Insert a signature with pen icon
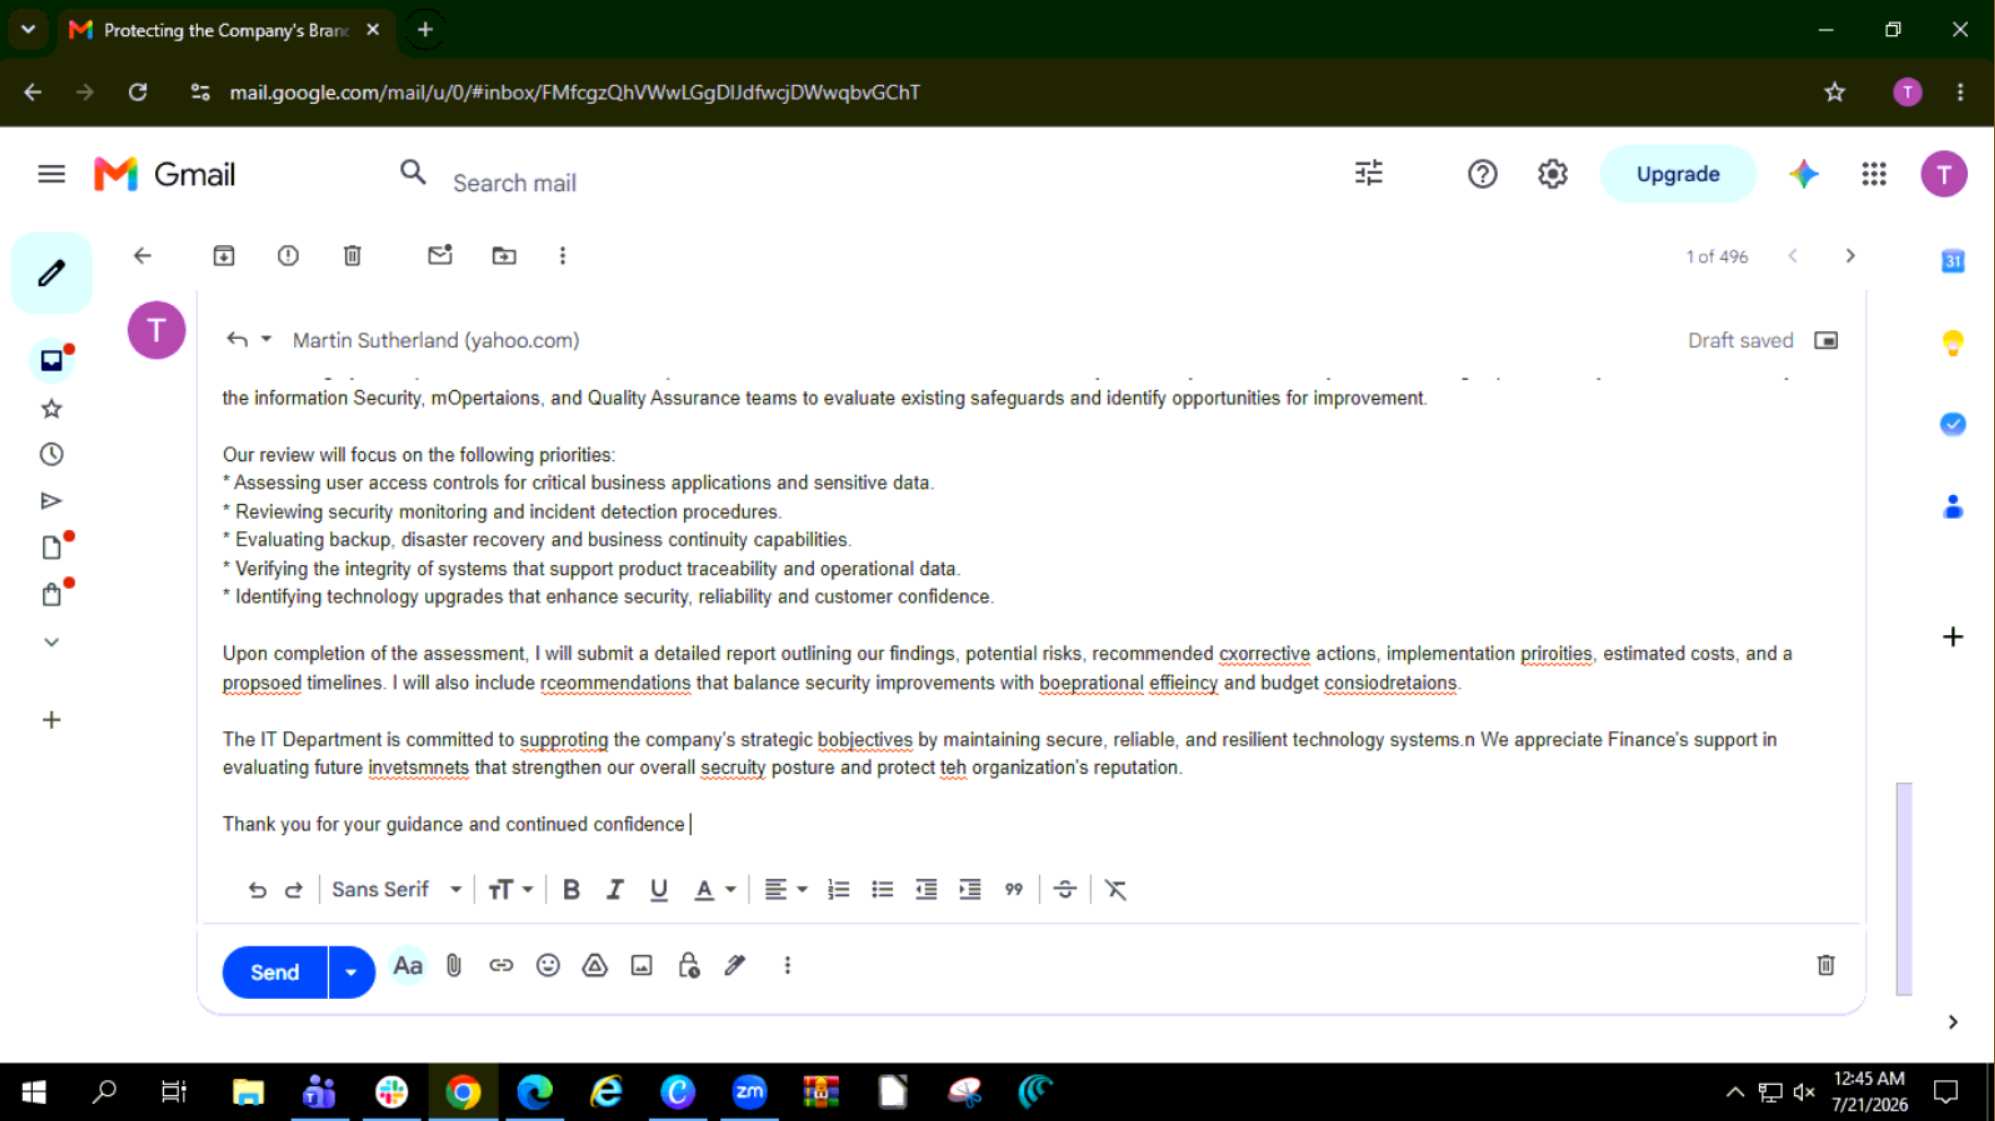 click(735, 965)
